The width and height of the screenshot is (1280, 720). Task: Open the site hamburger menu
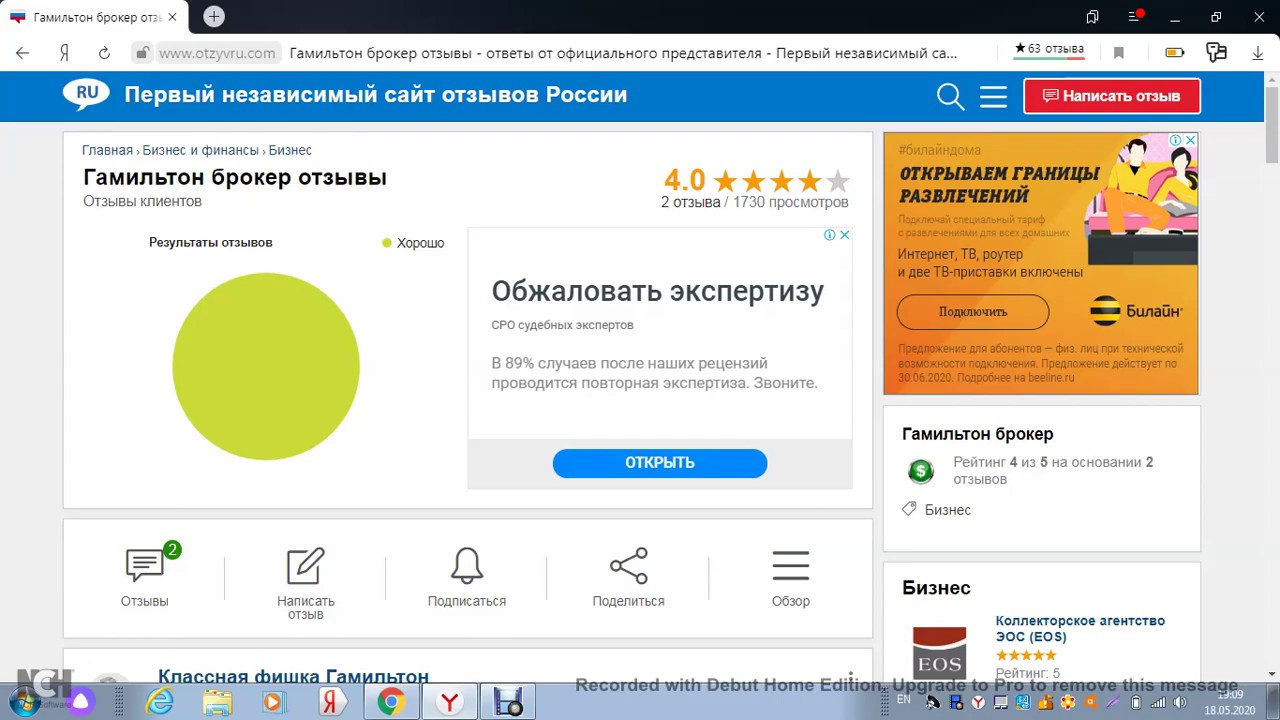click(993, 96)
